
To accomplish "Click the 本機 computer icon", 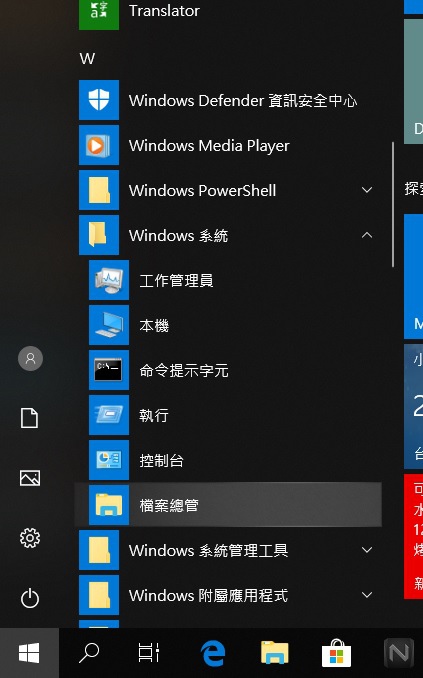I will (x=109, y=325).
